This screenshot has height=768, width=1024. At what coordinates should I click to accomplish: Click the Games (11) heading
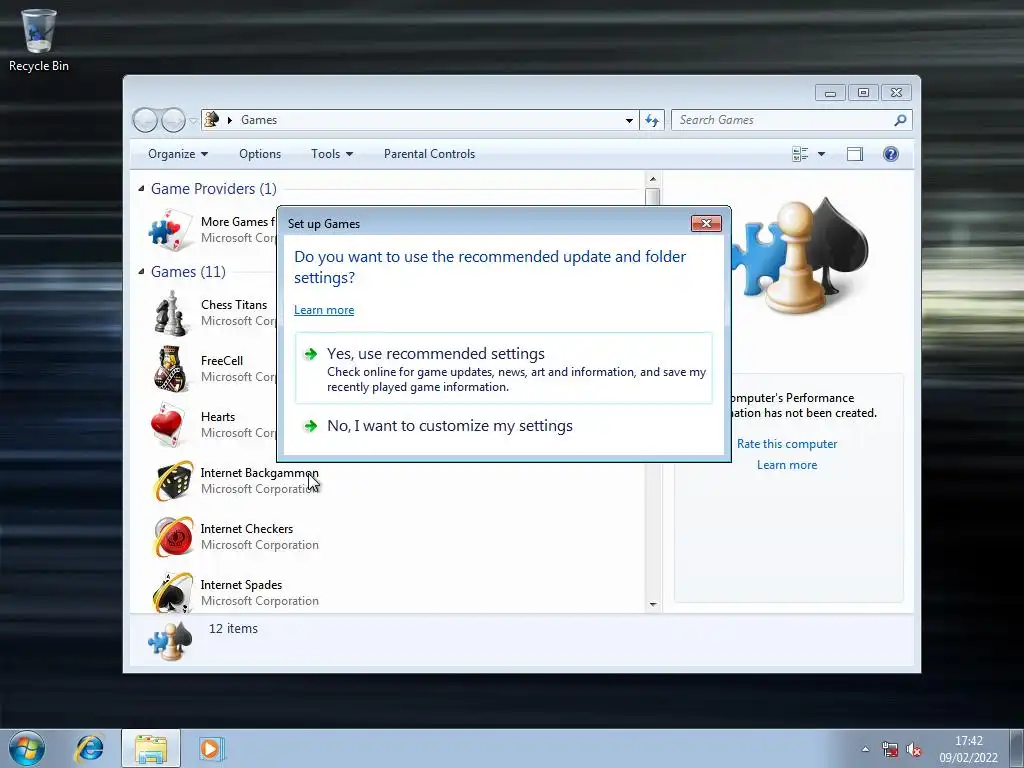pyautogui.click(x=188, y=272)
